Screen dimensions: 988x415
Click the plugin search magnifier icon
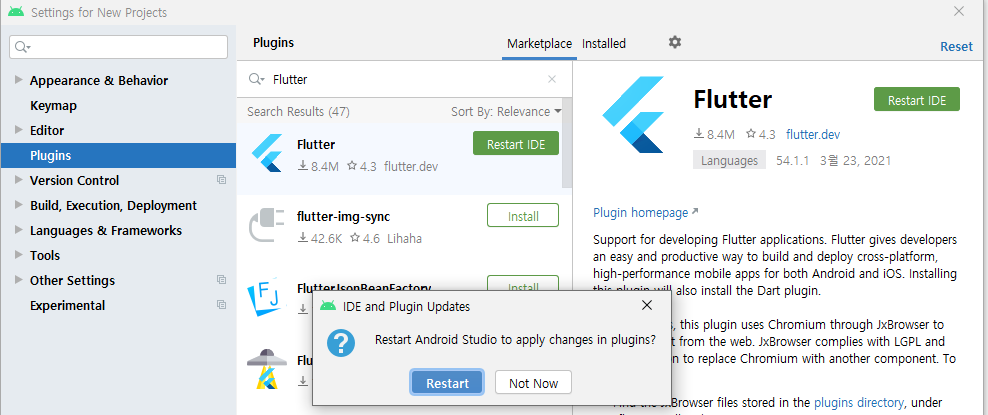pyautogui.click(x=256, y=79)
